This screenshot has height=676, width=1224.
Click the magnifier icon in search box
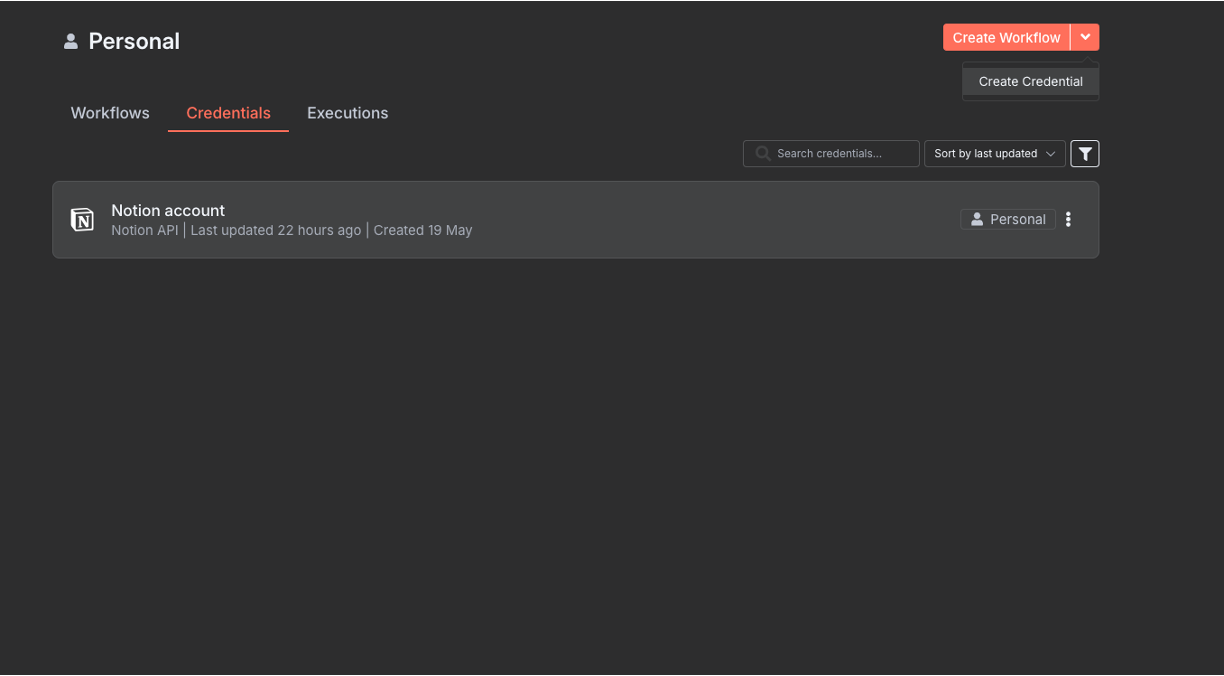point(763,154)
